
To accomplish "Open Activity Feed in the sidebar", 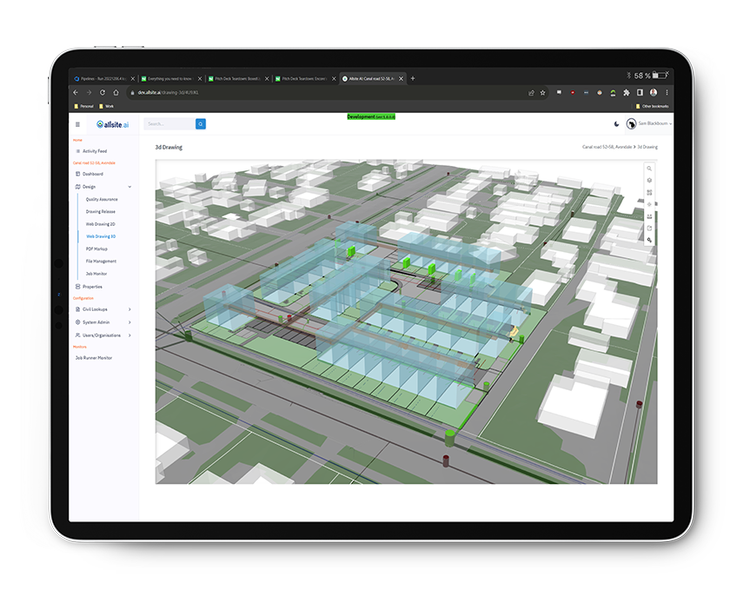I will [95, 151].
